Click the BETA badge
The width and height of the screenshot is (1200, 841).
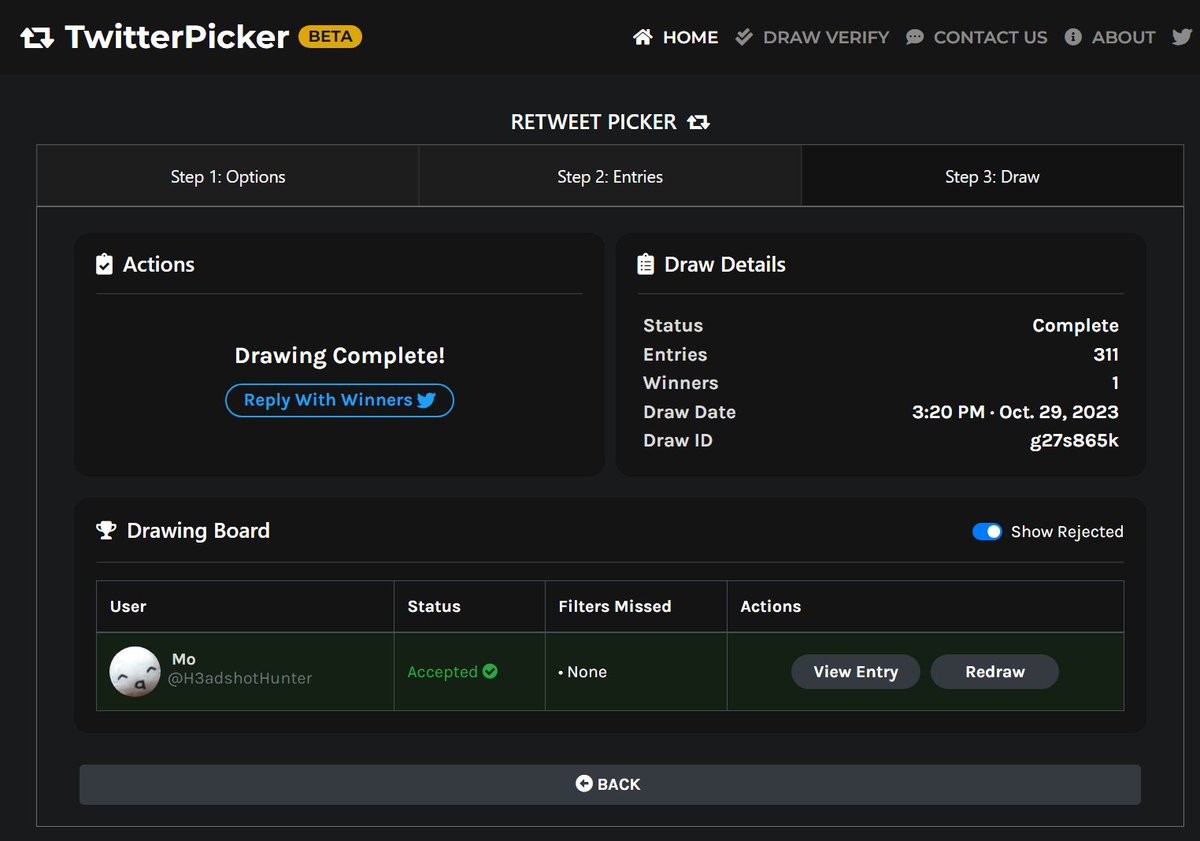[330, 37]
